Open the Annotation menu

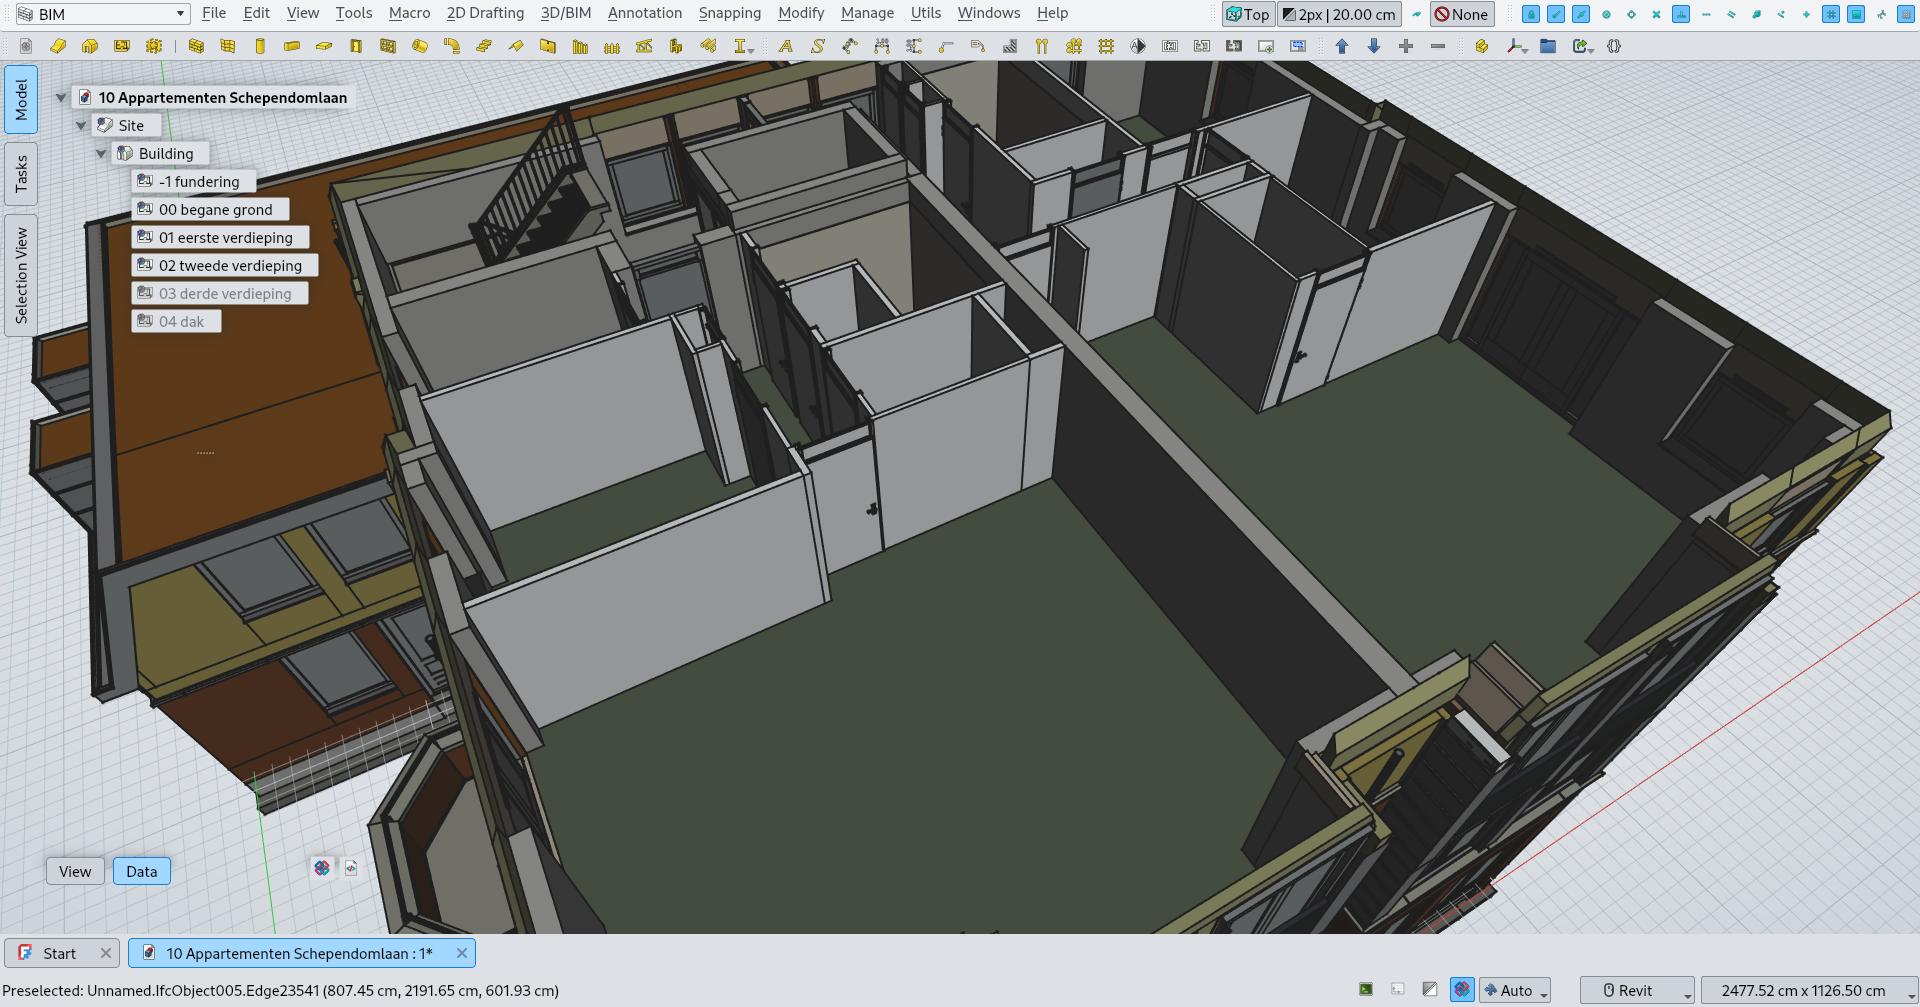click(645, 13)
